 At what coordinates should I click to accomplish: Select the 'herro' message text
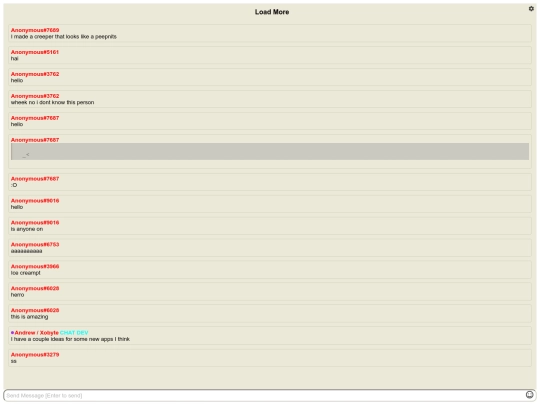17,295
